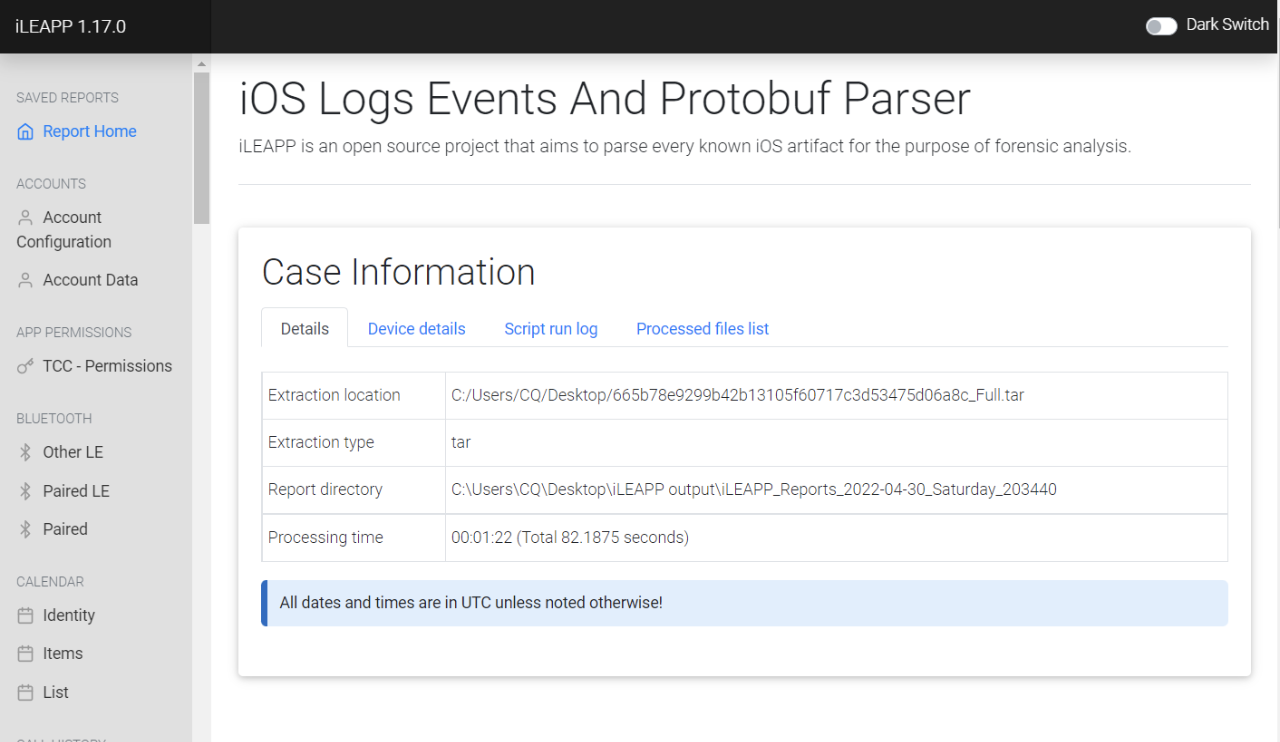Click the calendar icon beside List

pos(25,693)
